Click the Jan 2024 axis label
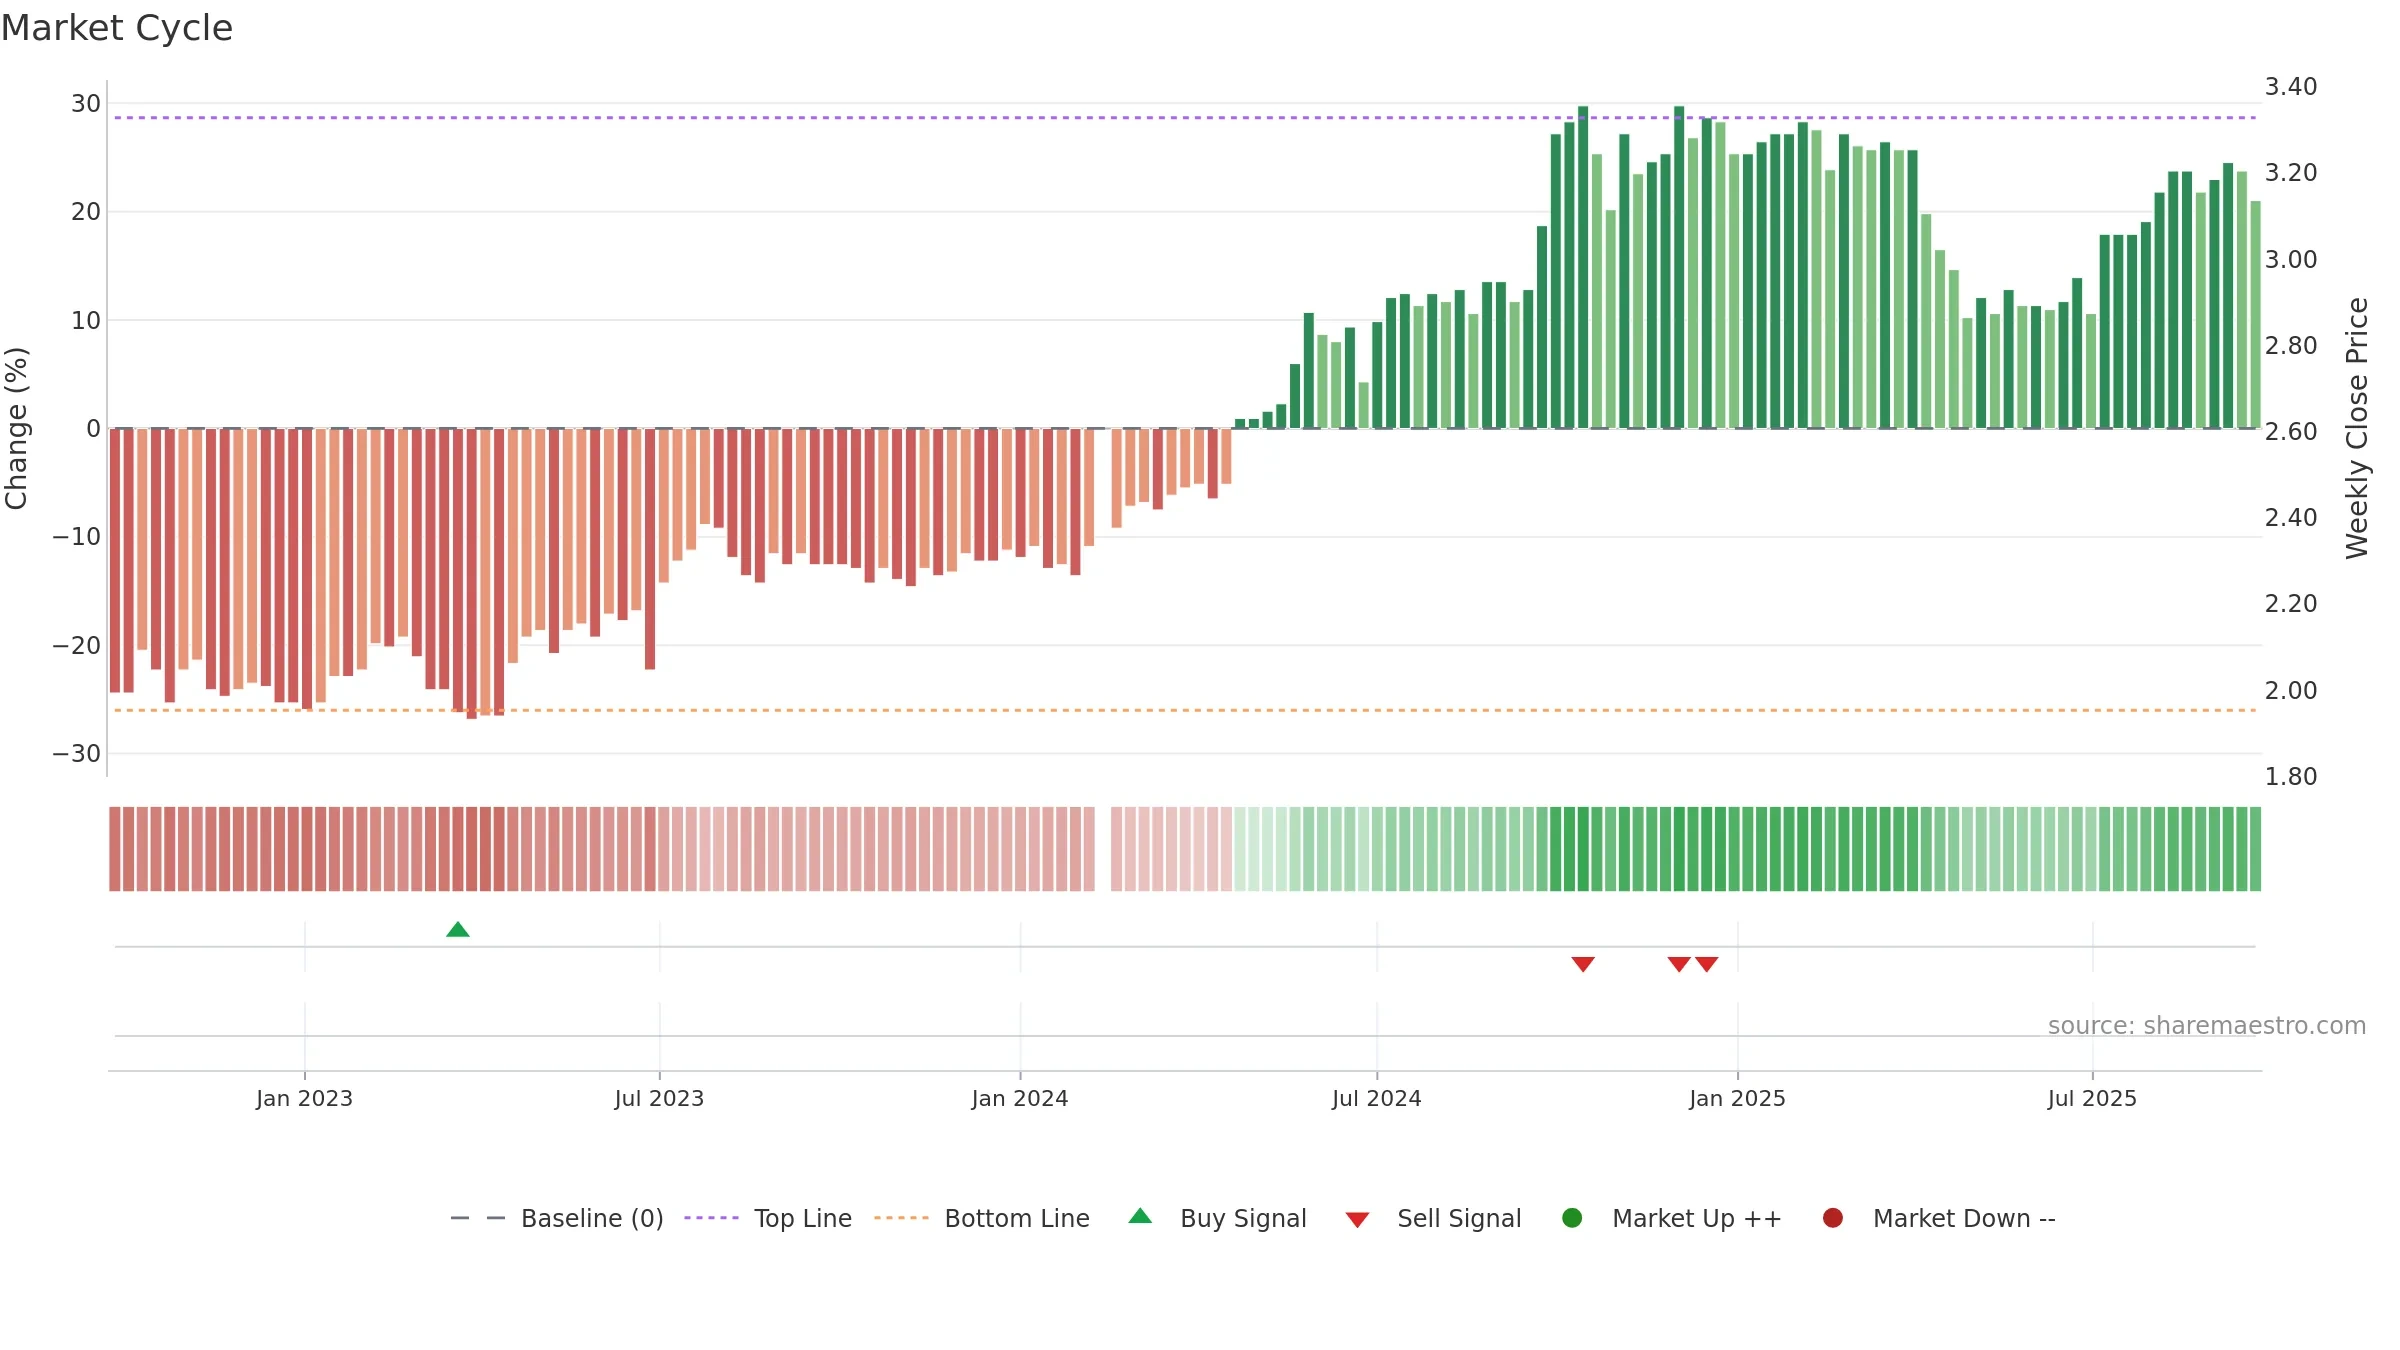Image resolution: width=2400 pixels, height=1350 pixels. tap(1020, 1098)
